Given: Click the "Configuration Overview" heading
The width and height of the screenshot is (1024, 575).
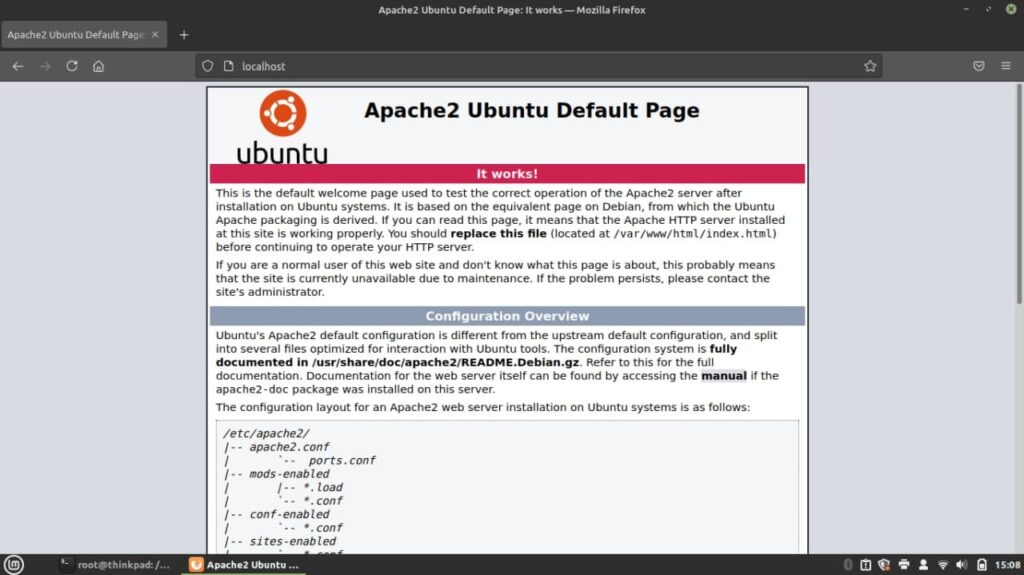Looking at the screenshot, I should [x=507, y=316].
